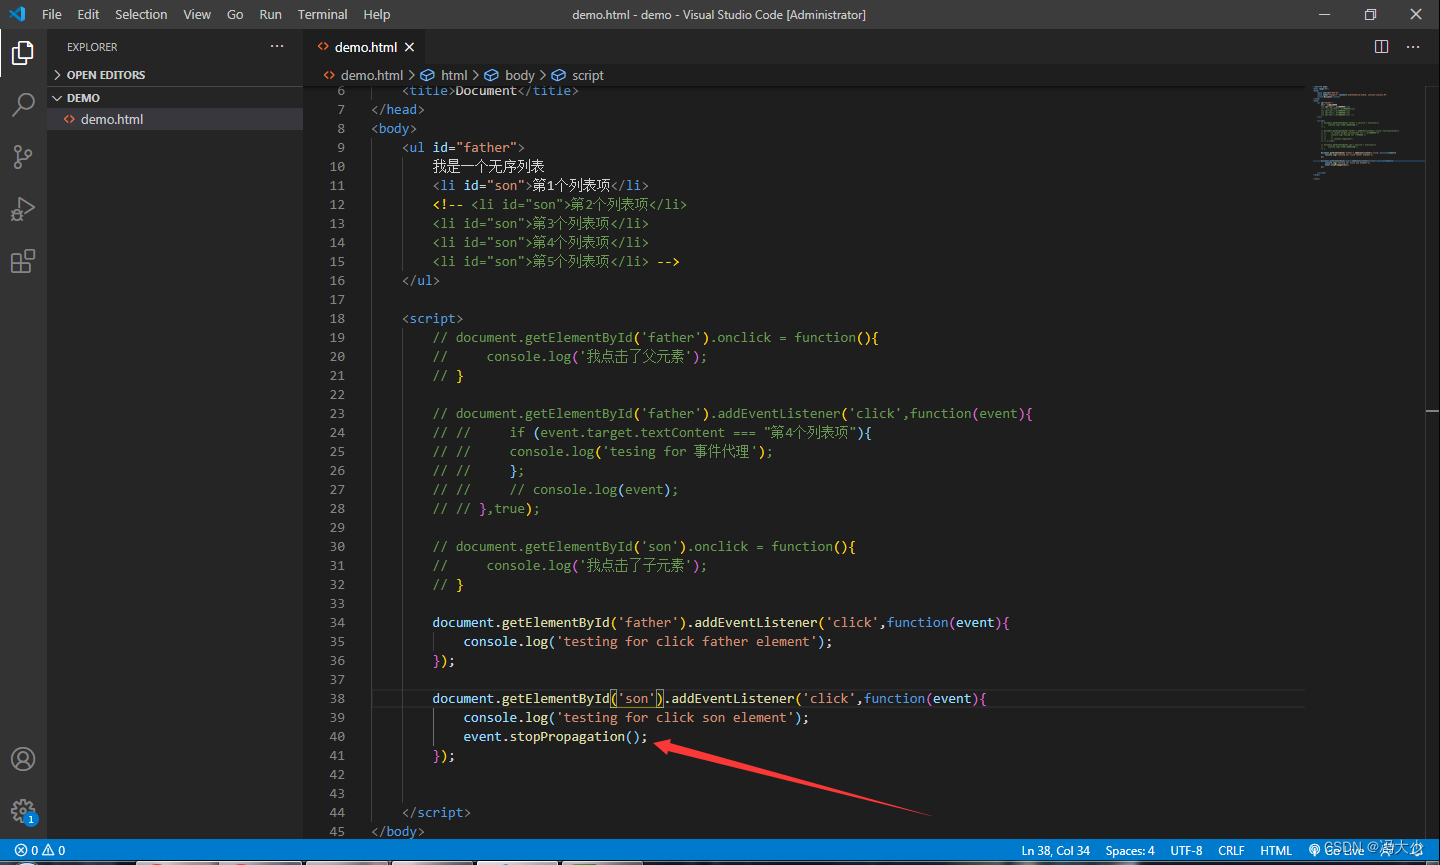Click demo.html in the breadcrumb

point(371,75)
